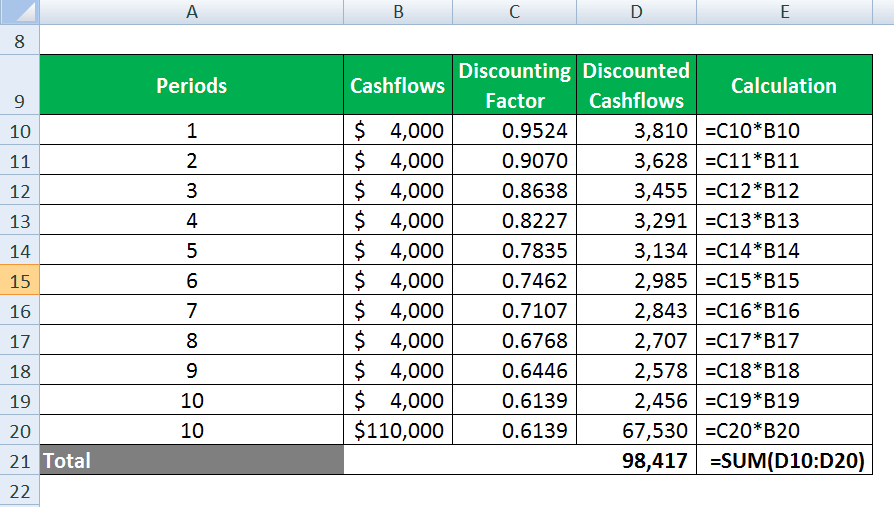Click the Discounting Factor header cell
The width and height of the screenshot is (894, 507).
point(514,85)
